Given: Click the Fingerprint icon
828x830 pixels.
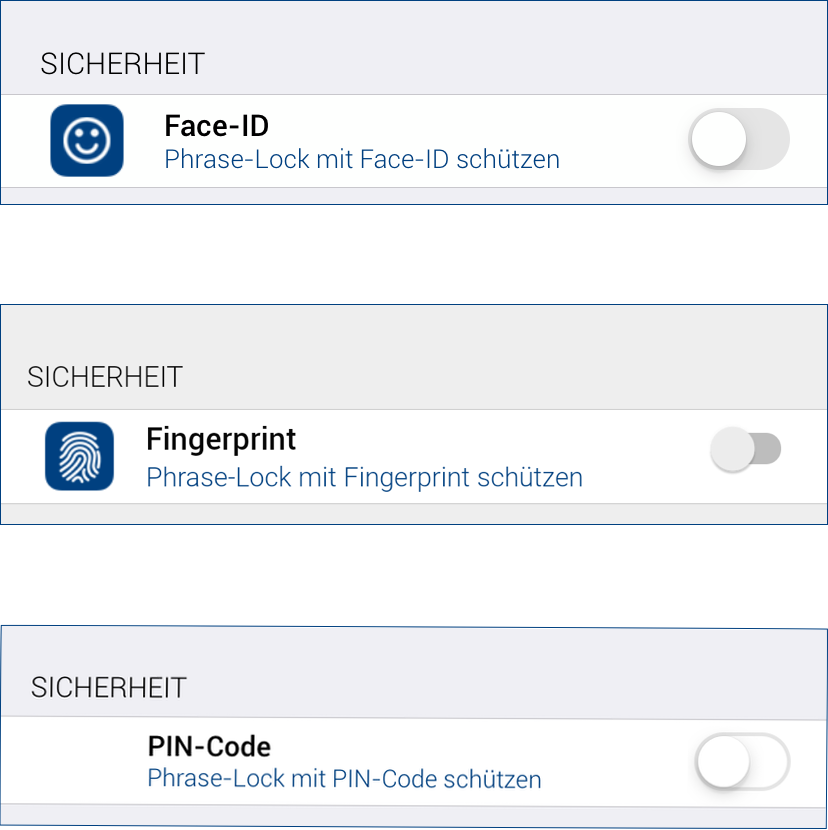Looking at the screenshot, I should click(x=80, y=456).
